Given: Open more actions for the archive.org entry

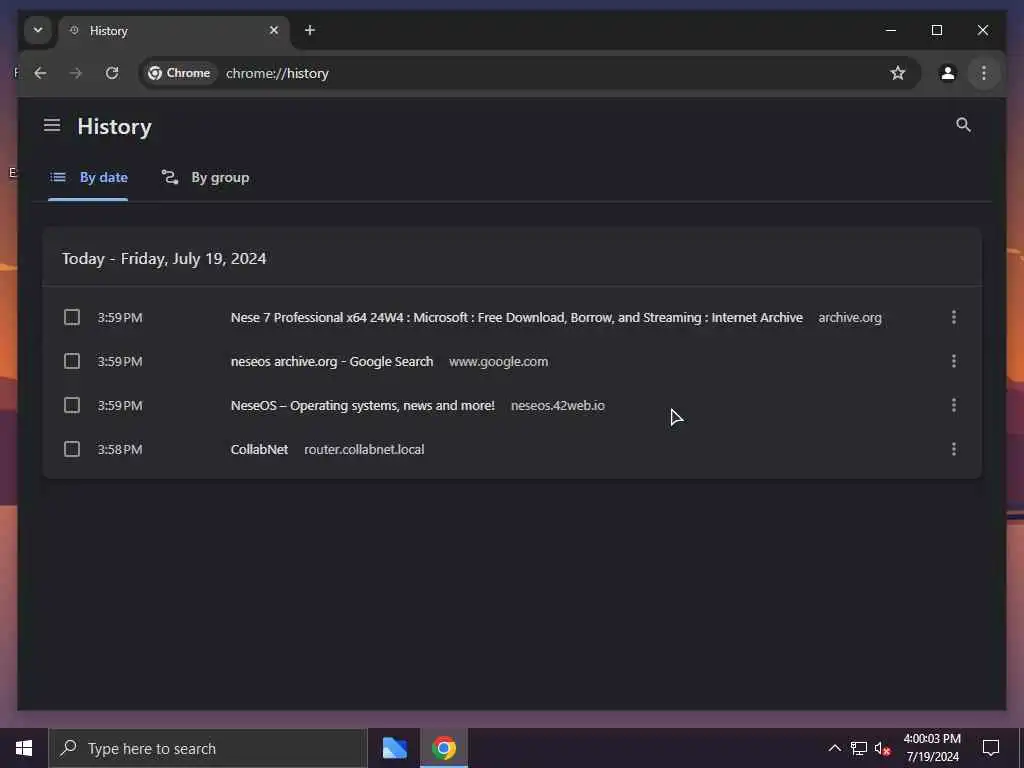Looking at the screenshot, I should coord(953,317).
